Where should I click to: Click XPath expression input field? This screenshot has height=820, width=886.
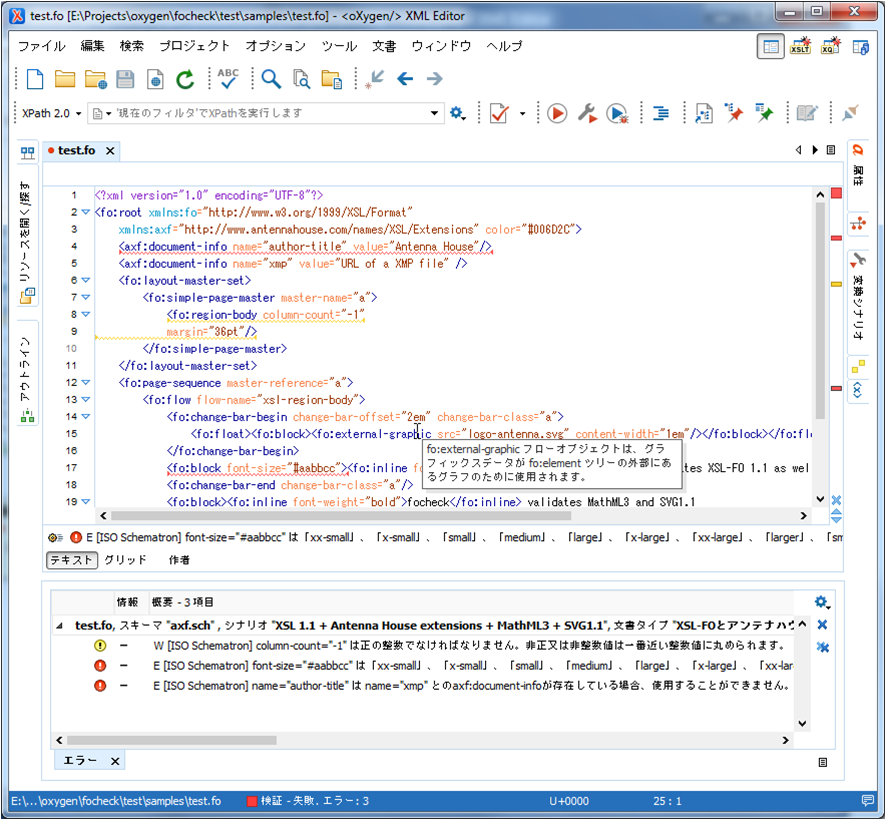[266, 113]
